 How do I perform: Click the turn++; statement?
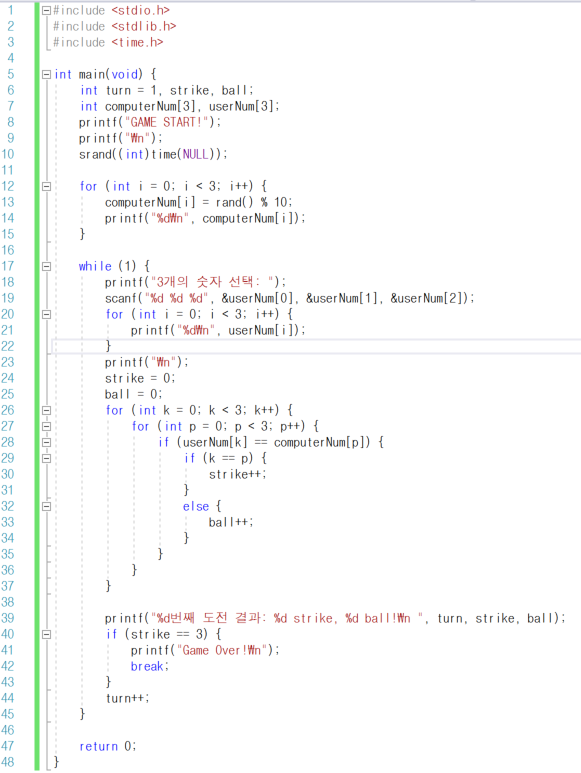[127, 698]
